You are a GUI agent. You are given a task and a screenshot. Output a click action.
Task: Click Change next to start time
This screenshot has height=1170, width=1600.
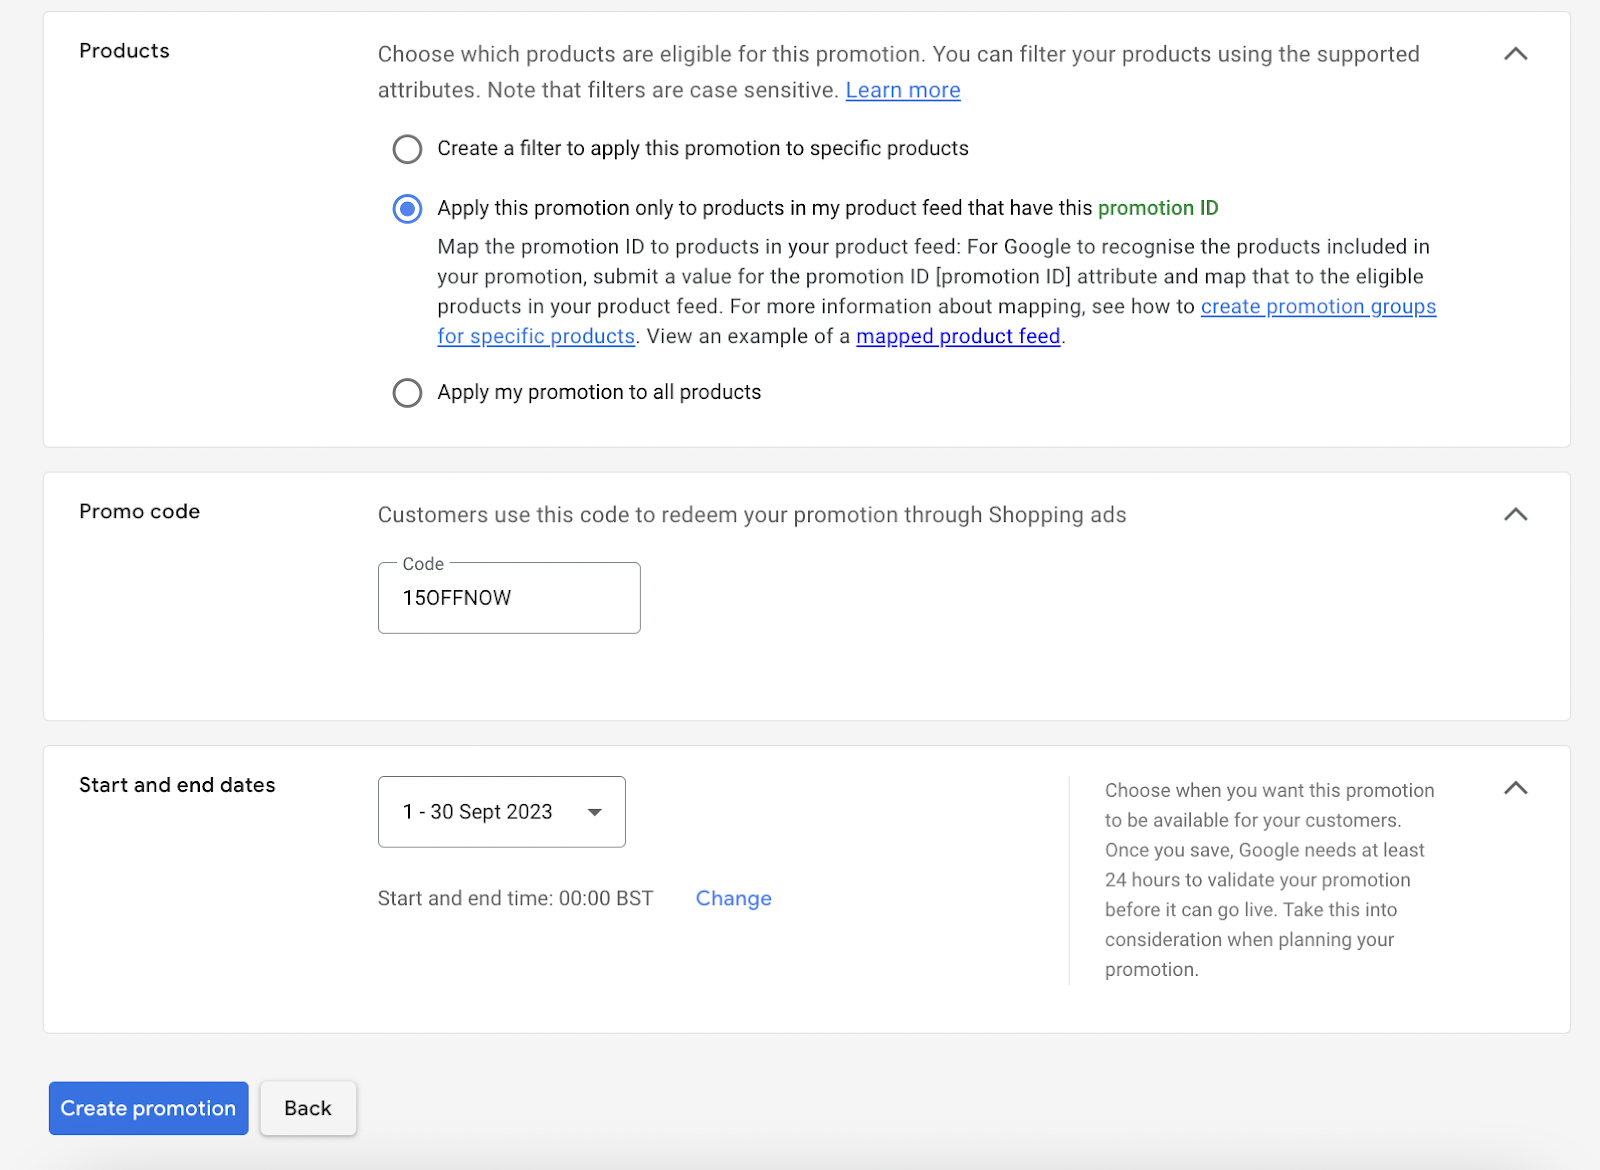click(733, 898)
